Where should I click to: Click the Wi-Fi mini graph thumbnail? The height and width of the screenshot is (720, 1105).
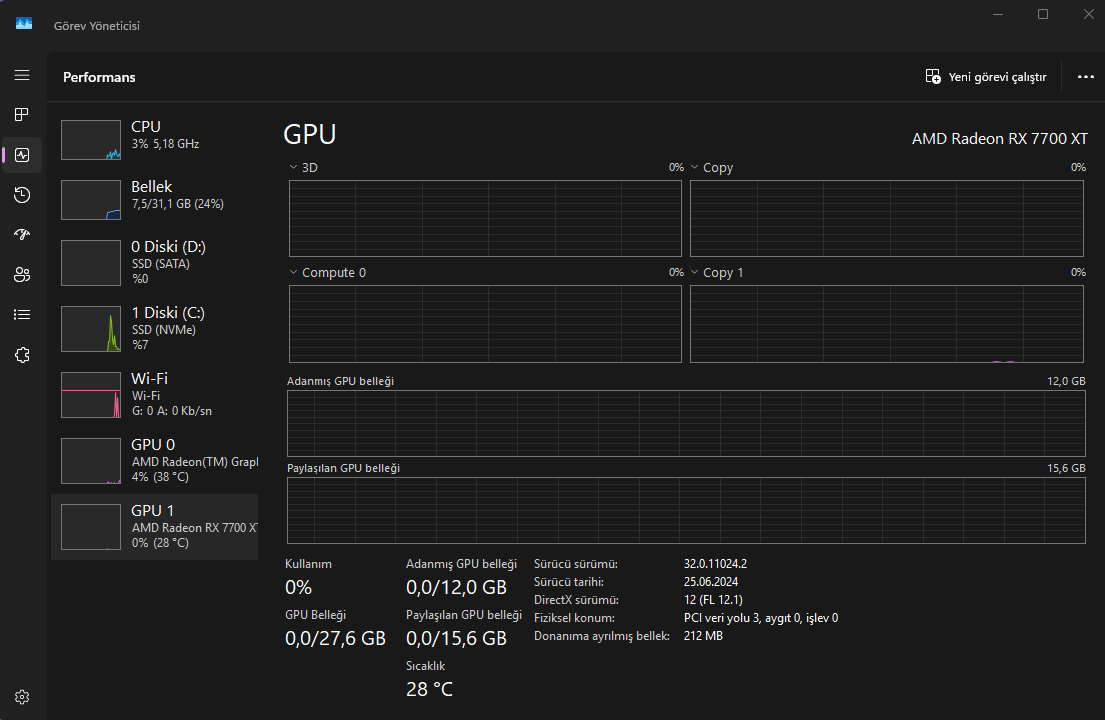[91, 395]
